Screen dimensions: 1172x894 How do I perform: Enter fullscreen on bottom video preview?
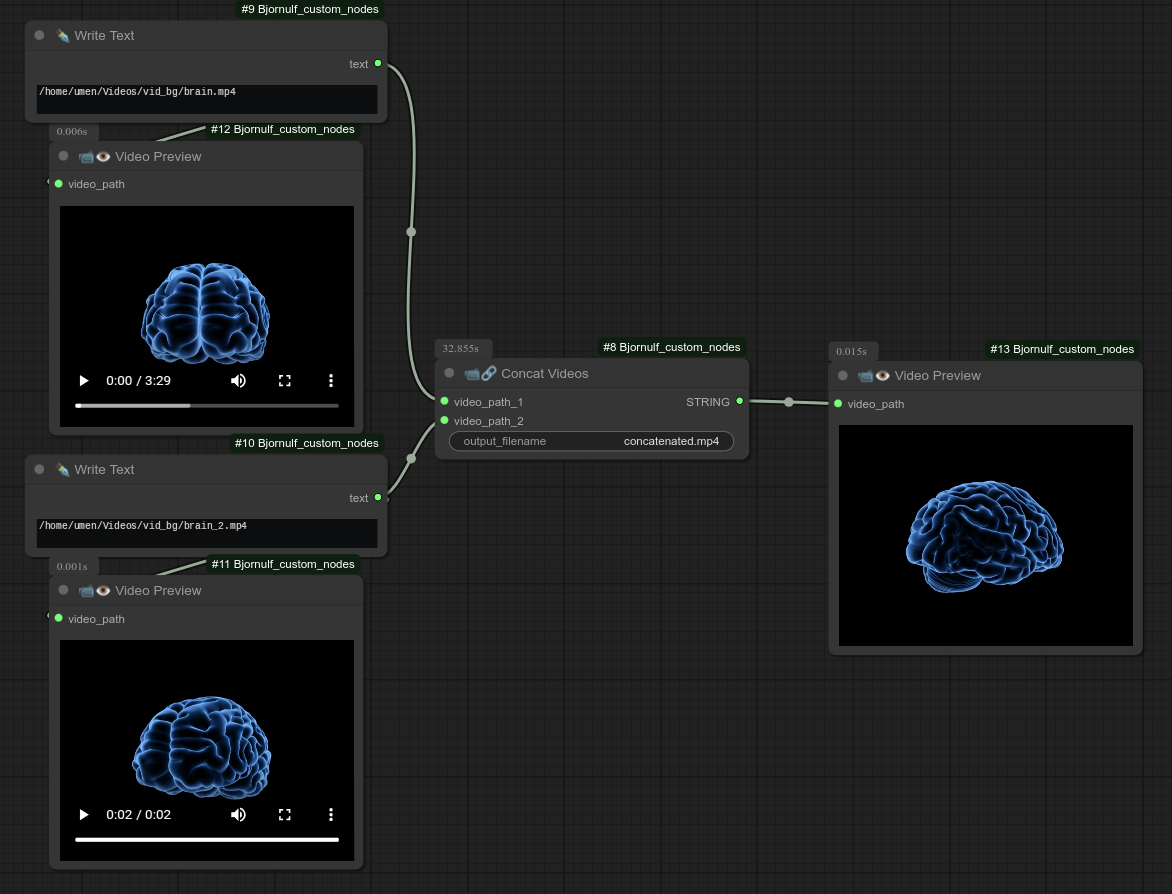(285, 815)
